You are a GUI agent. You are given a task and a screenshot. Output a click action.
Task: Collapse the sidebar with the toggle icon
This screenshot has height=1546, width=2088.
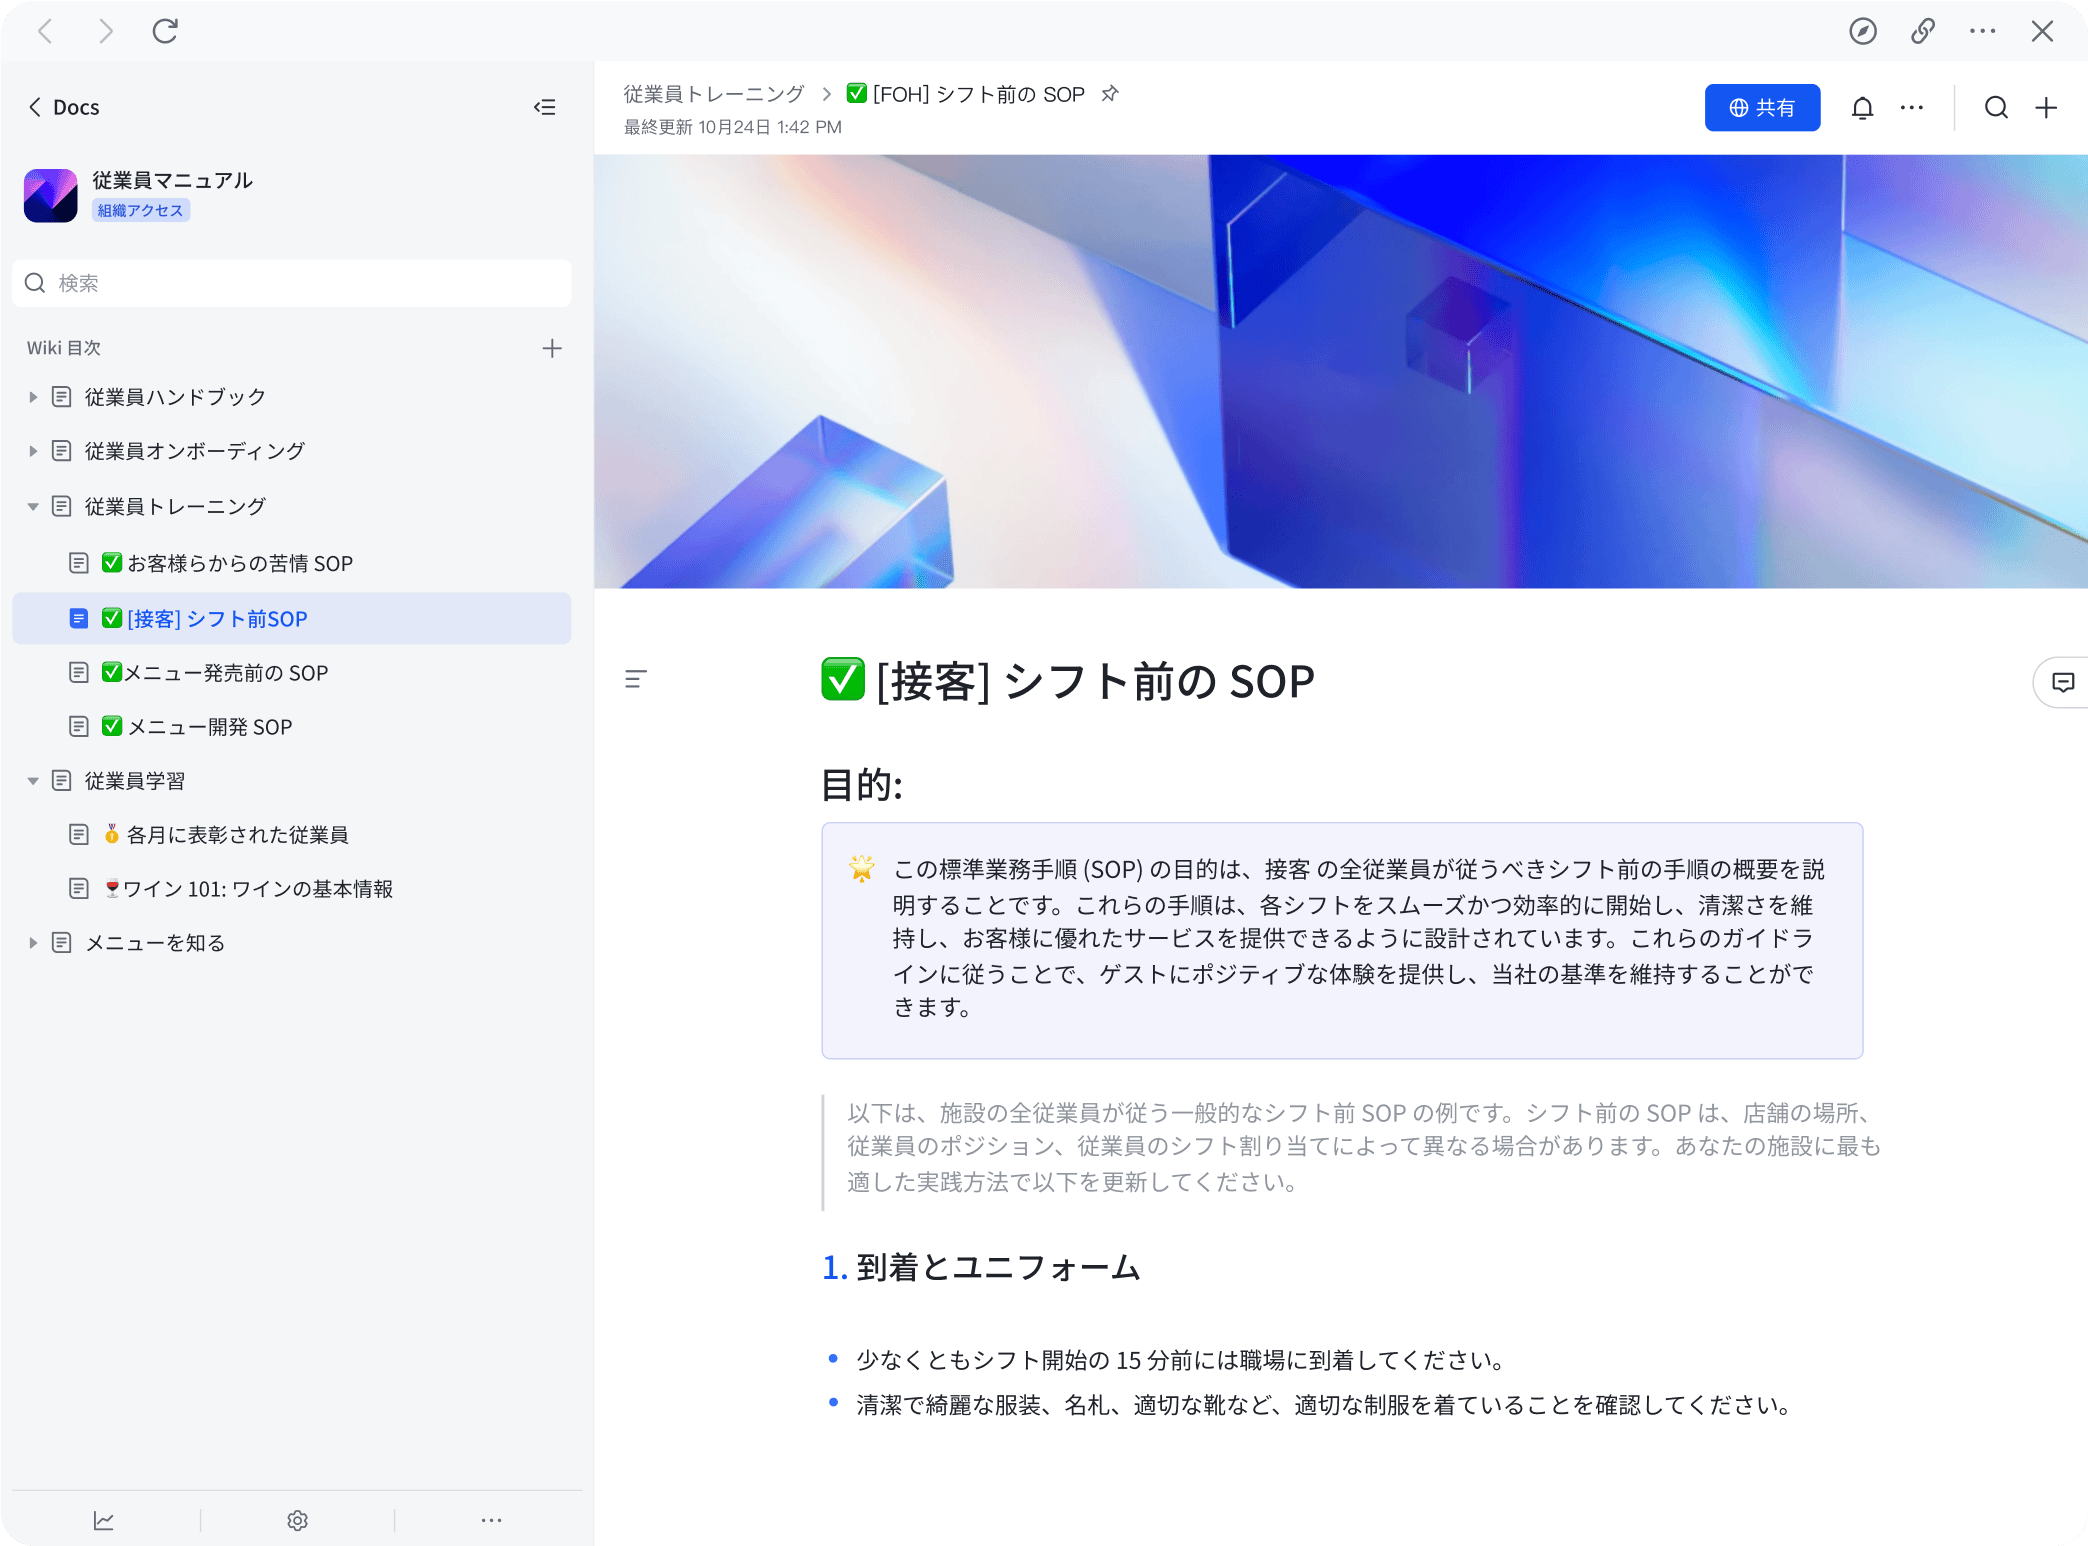(545, 107)
